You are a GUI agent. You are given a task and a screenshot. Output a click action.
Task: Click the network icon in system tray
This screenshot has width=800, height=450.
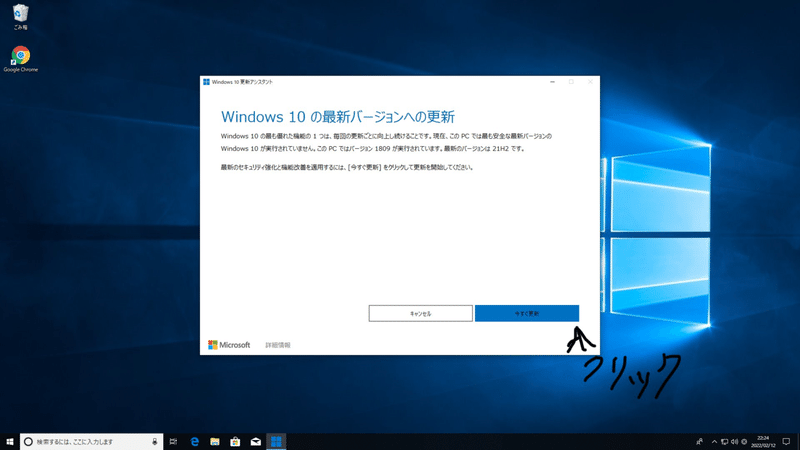pyautogui.click(x=724, y=441)
